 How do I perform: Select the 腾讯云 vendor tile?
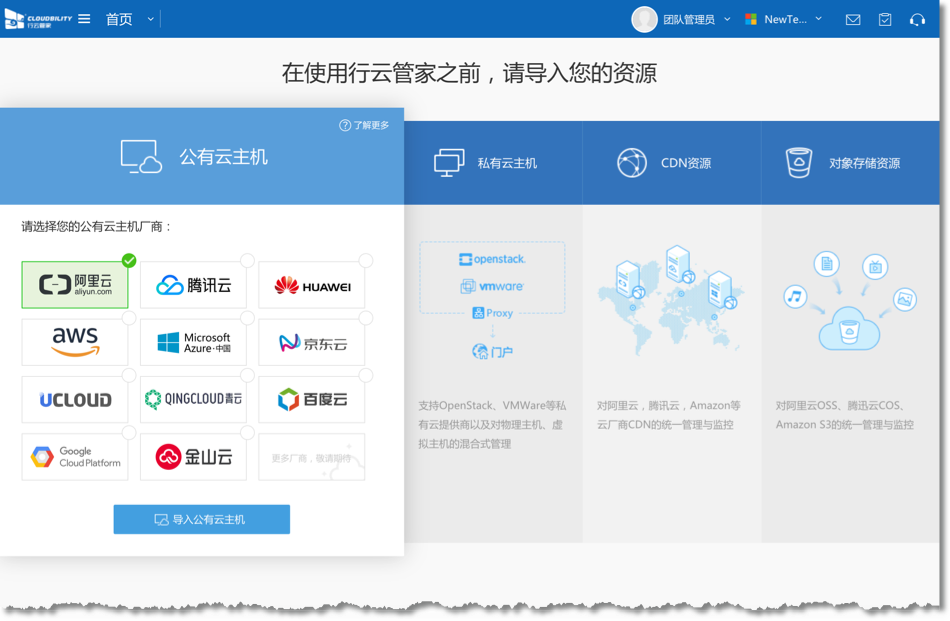click(x=193, y=285)
